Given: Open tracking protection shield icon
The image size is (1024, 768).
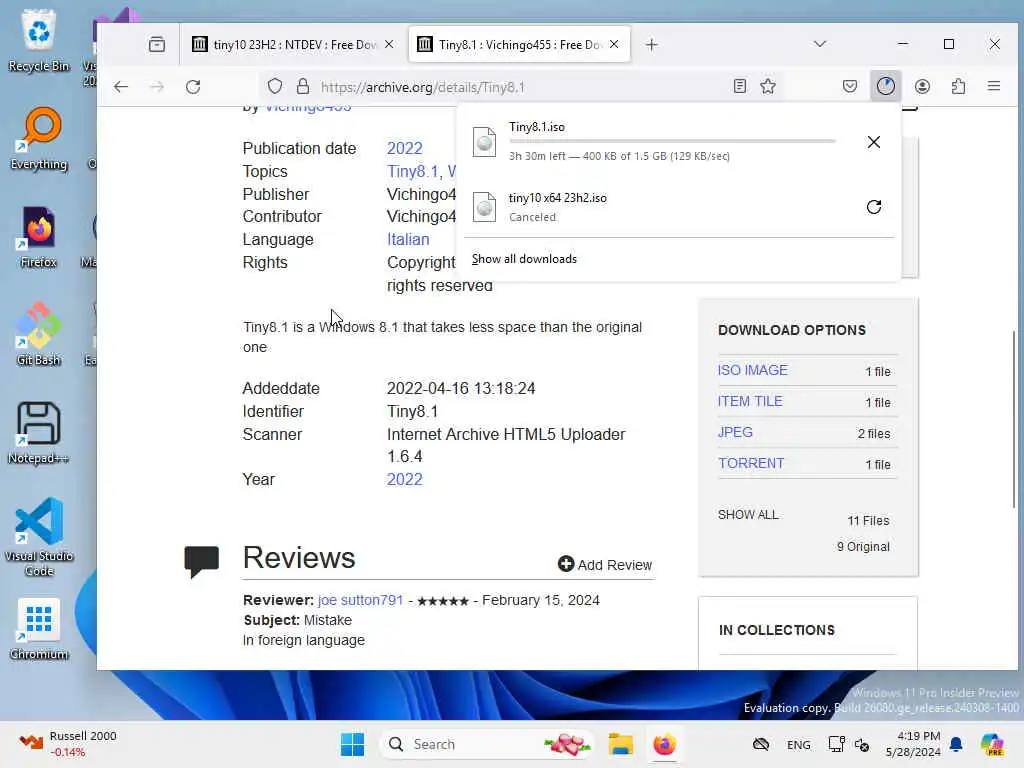Looking at the screenshot, I should click(275, 87).
